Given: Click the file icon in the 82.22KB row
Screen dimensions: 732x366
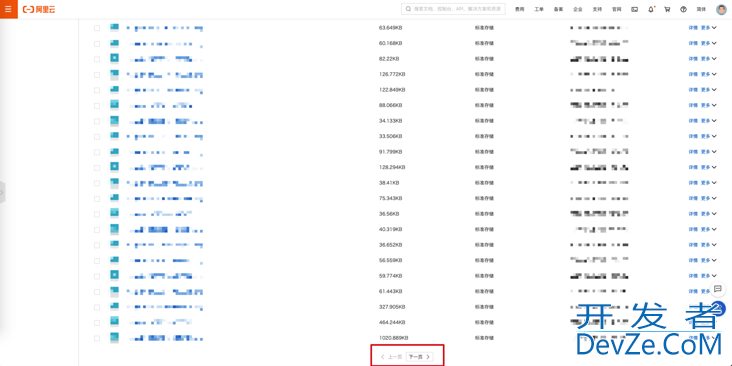Looking at the screenshot, I should tap(114, 59).
